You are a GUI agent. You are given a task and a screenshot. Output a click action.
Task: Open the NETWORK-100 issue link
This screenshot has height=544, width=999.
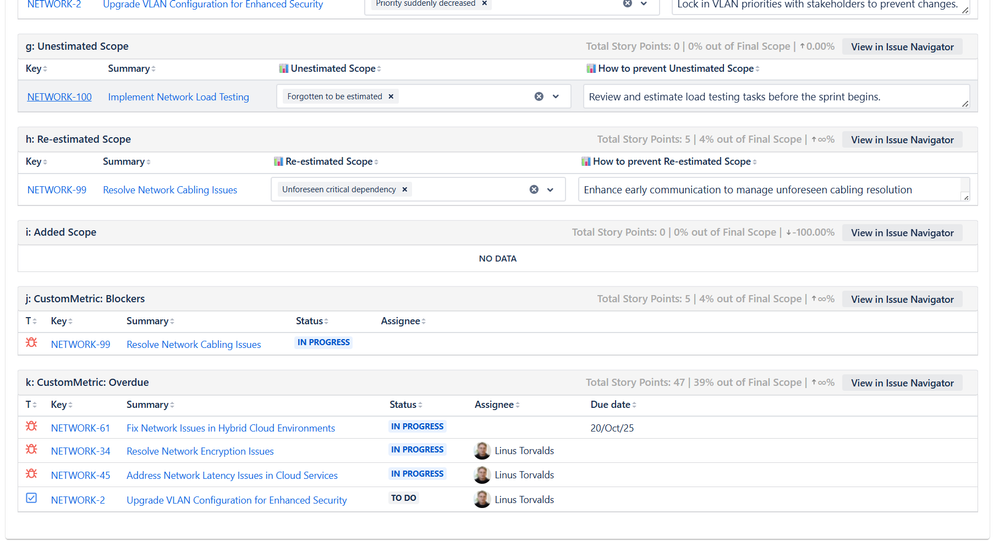tap(59, 97)
